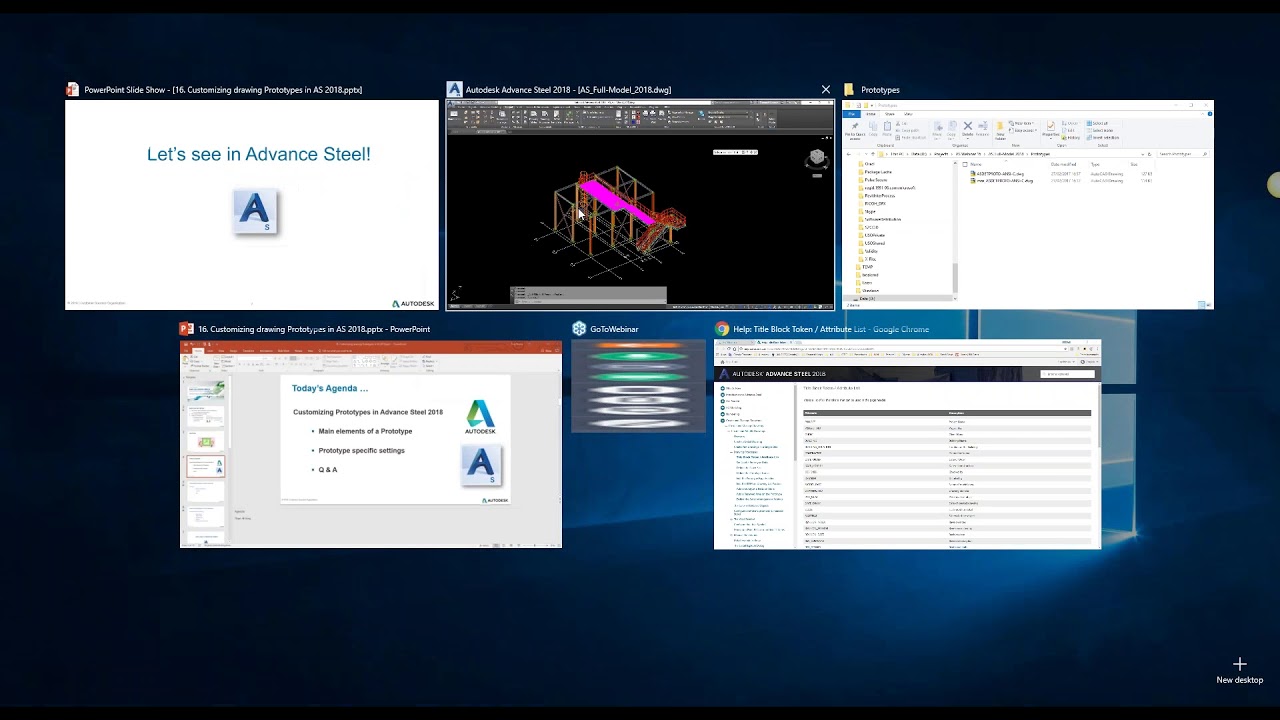Screen dimensions: 1280x720
Task: Click the Google Chrome icon beside the Help title
Action: (722, 329)
